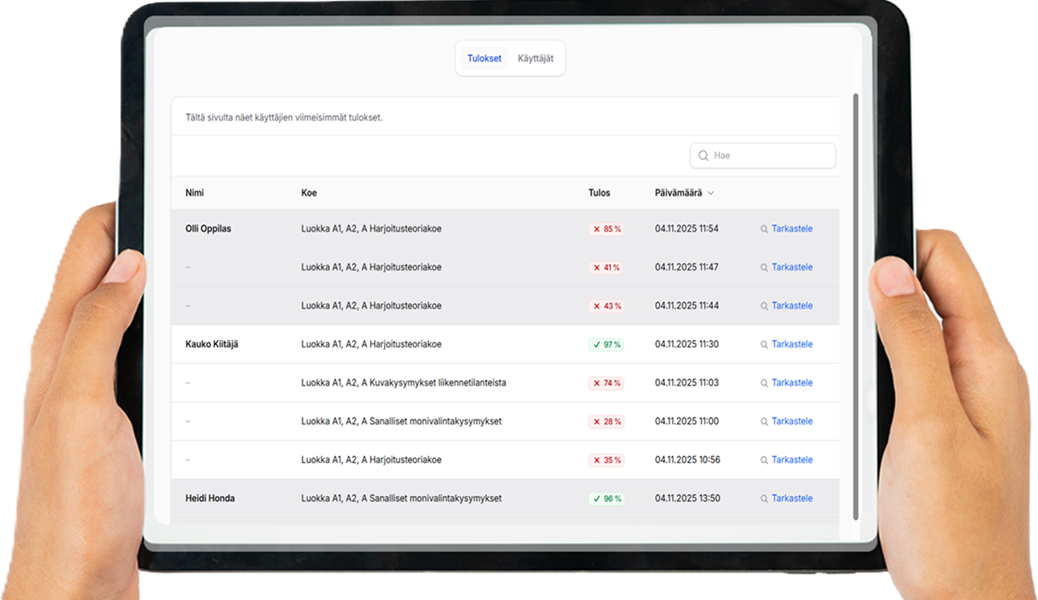Click the red 85 % failed result badge
Screen dimensions: 1038x600
pos(606,229)
